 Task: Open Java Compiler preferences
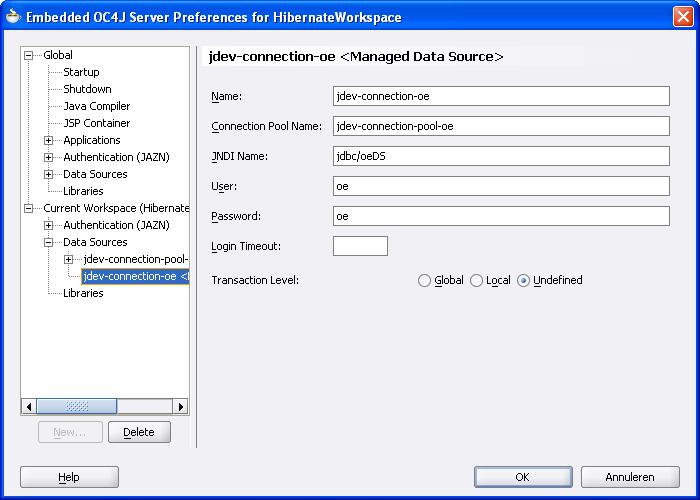(x=96, y=106)
